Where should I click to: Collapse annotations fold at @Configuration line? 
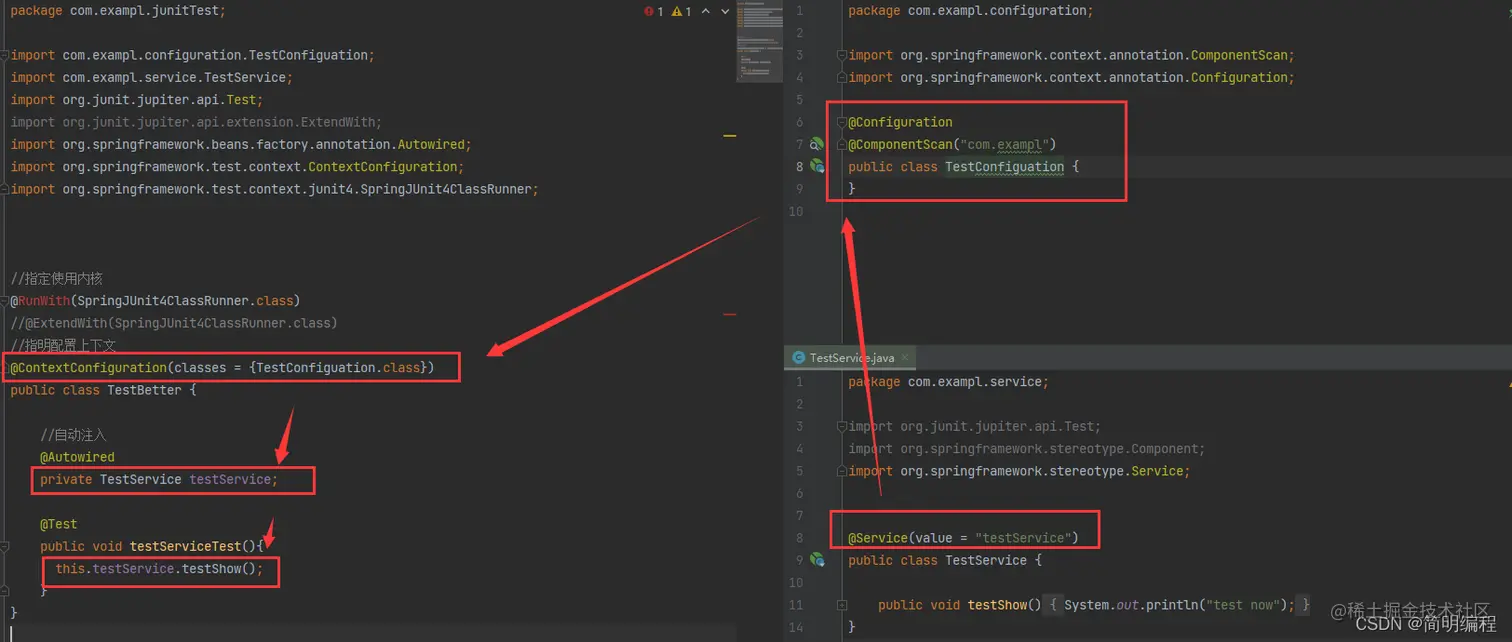tap(842, 122)
